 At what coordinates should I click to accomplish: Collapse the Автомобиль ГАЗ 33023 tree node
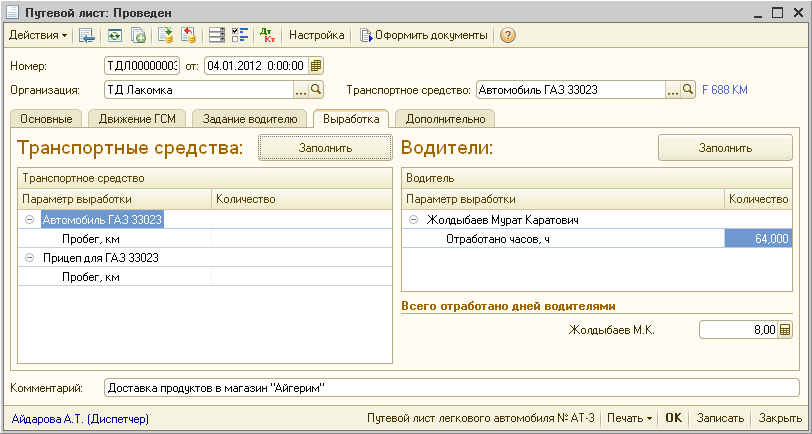30,219
